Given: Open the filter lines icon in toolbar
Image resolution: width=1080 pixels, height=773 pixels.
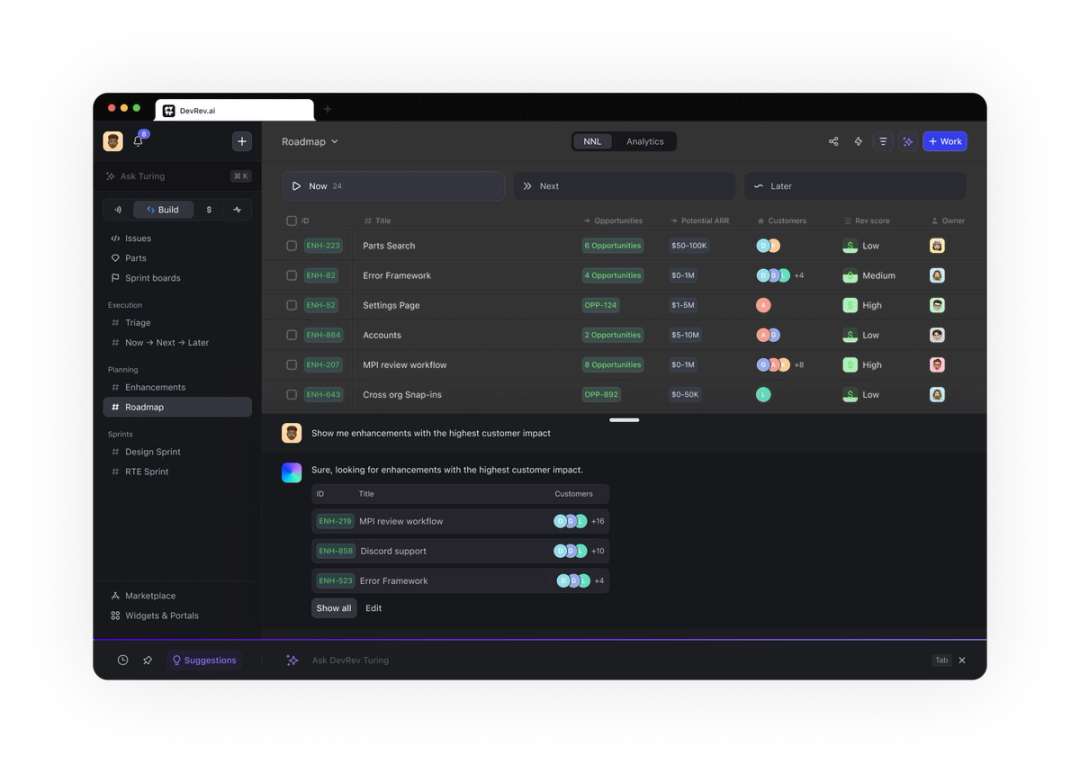Looking at the screenshot, I should [883, 141].
